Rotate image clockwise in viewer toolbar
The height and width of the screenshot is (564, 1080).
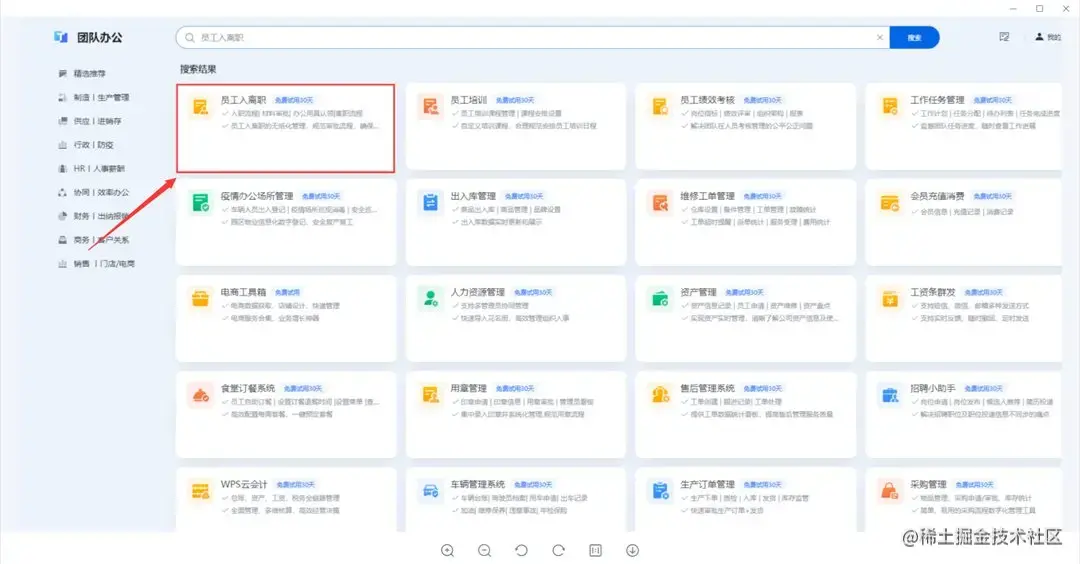coord(559,550)
